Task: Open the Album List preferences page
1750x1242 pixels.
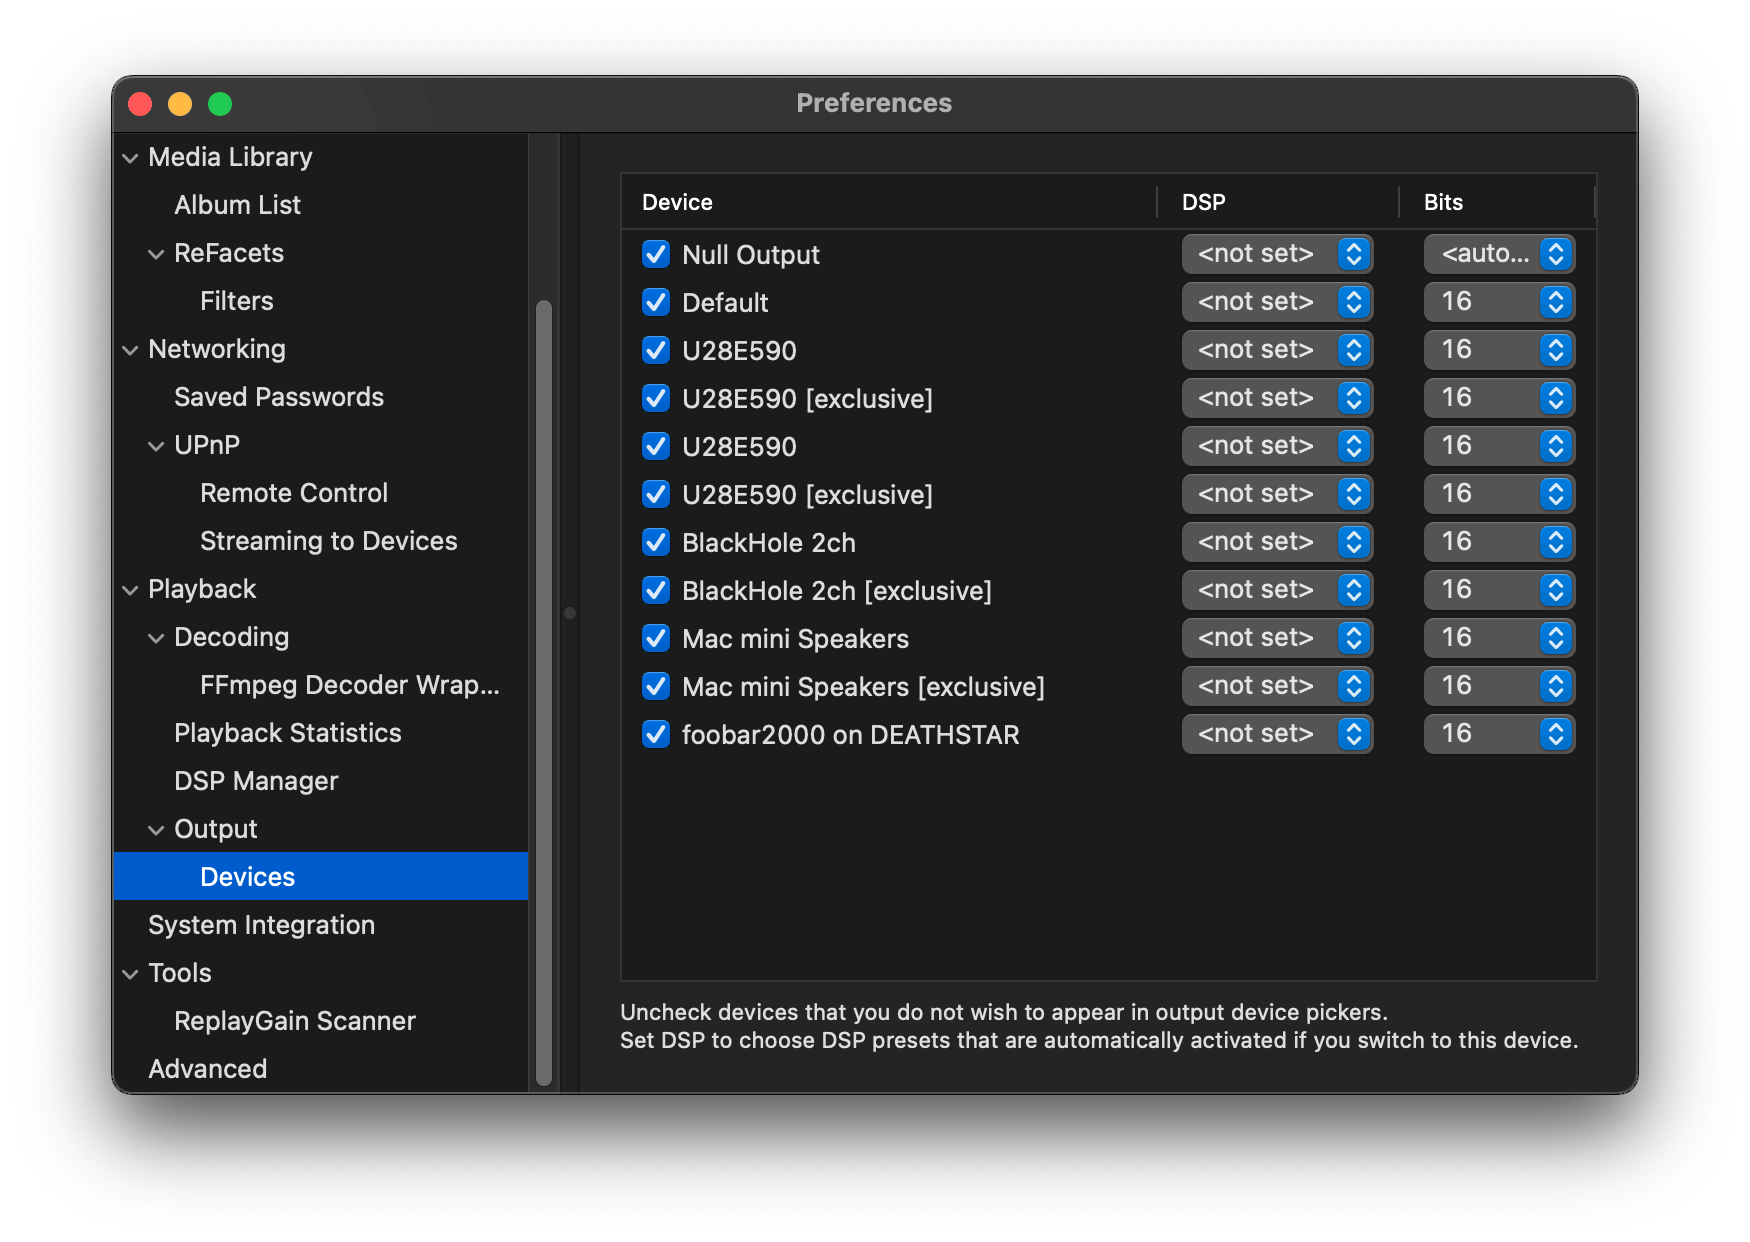Action: point(237,205)
